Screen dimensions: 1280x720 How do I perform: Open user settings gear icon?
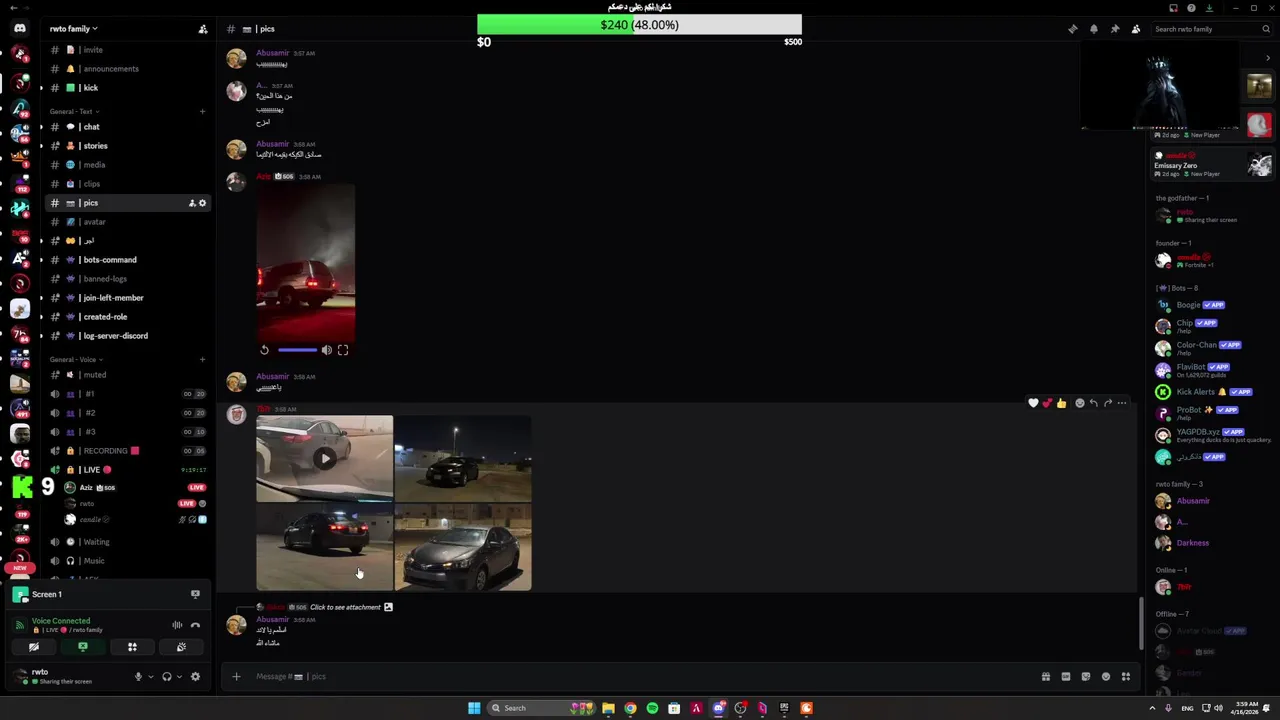pyautogui.click(x=195, y=677)
